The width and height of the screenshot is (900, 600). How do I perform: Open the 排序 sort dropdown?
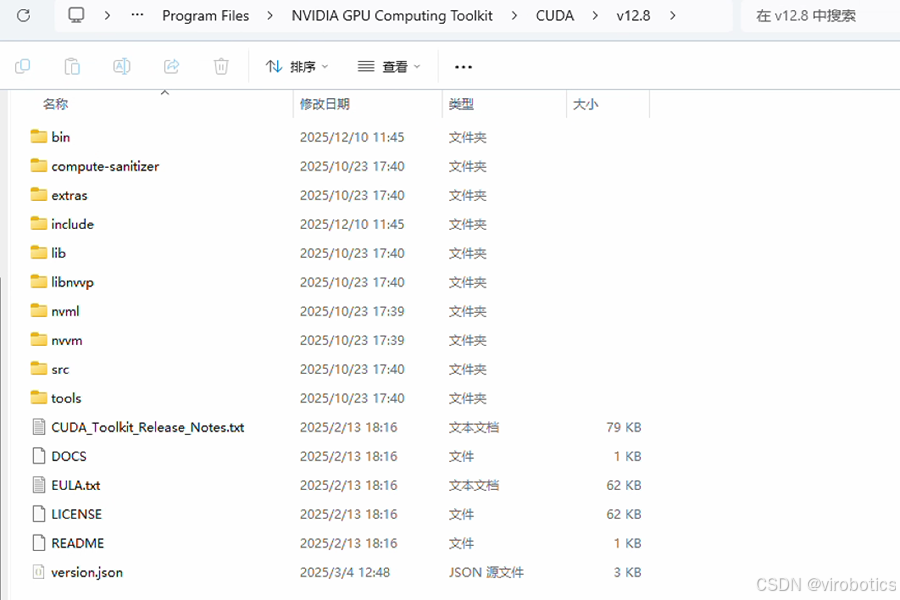[297, 67]
